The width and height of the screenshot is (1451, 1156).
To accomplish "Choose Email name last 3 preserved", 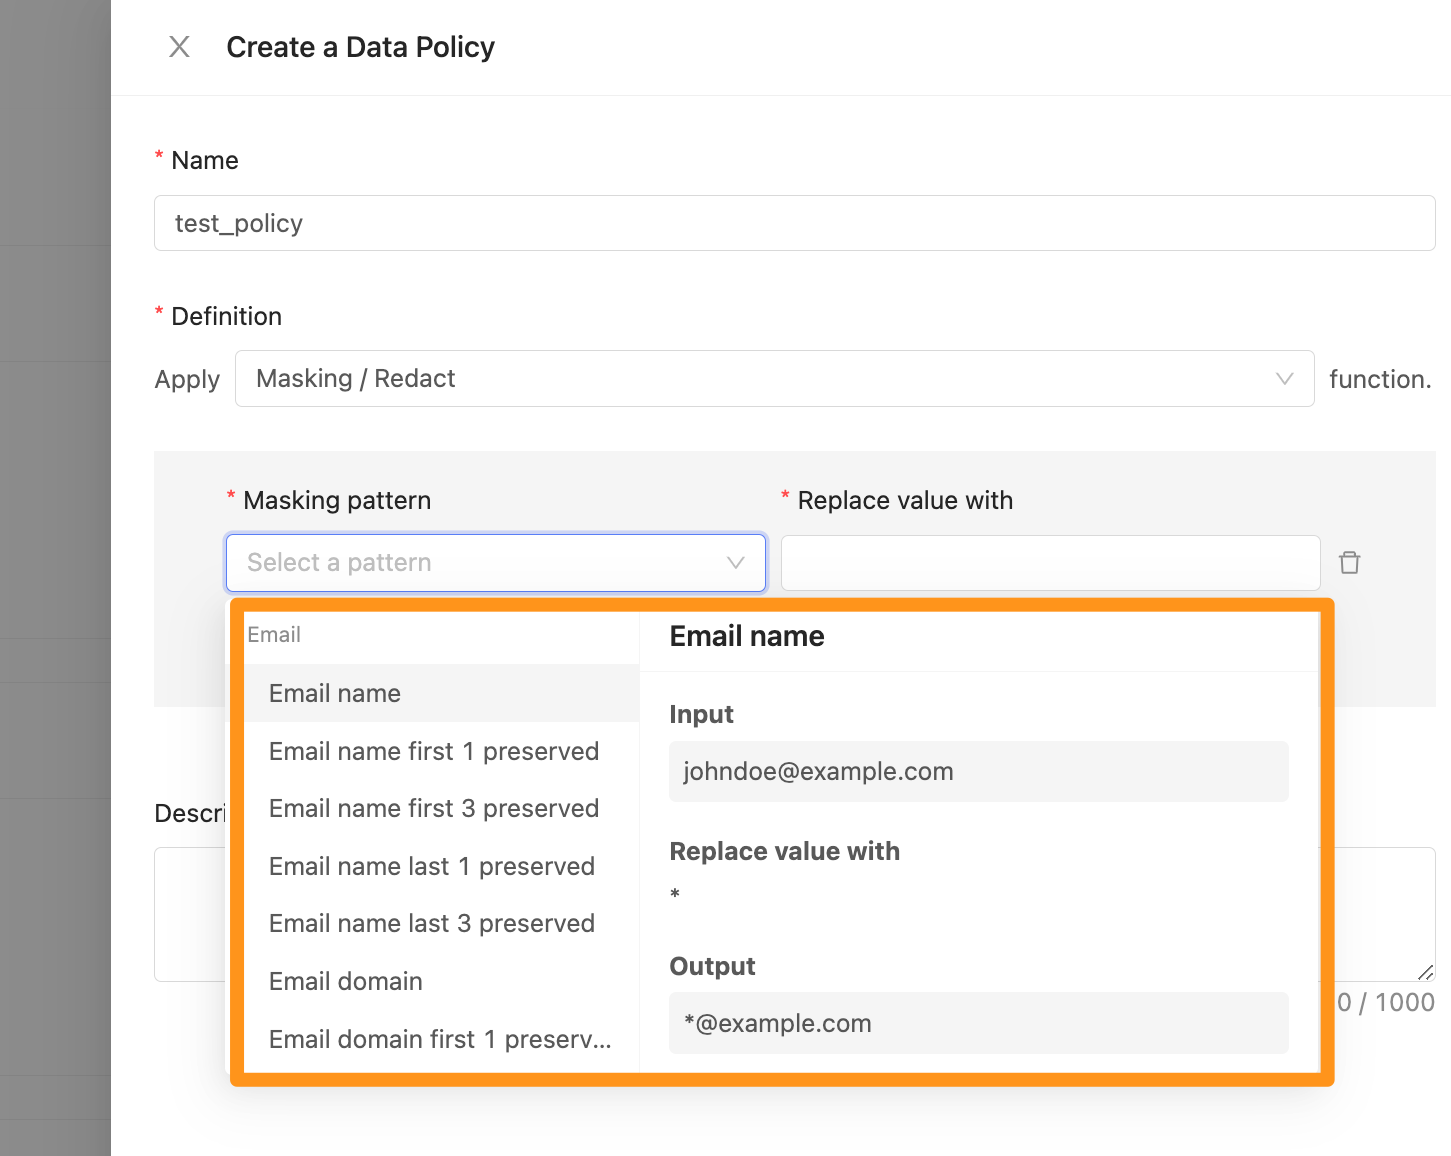I will pyautogui.click(x=442, y=923).
